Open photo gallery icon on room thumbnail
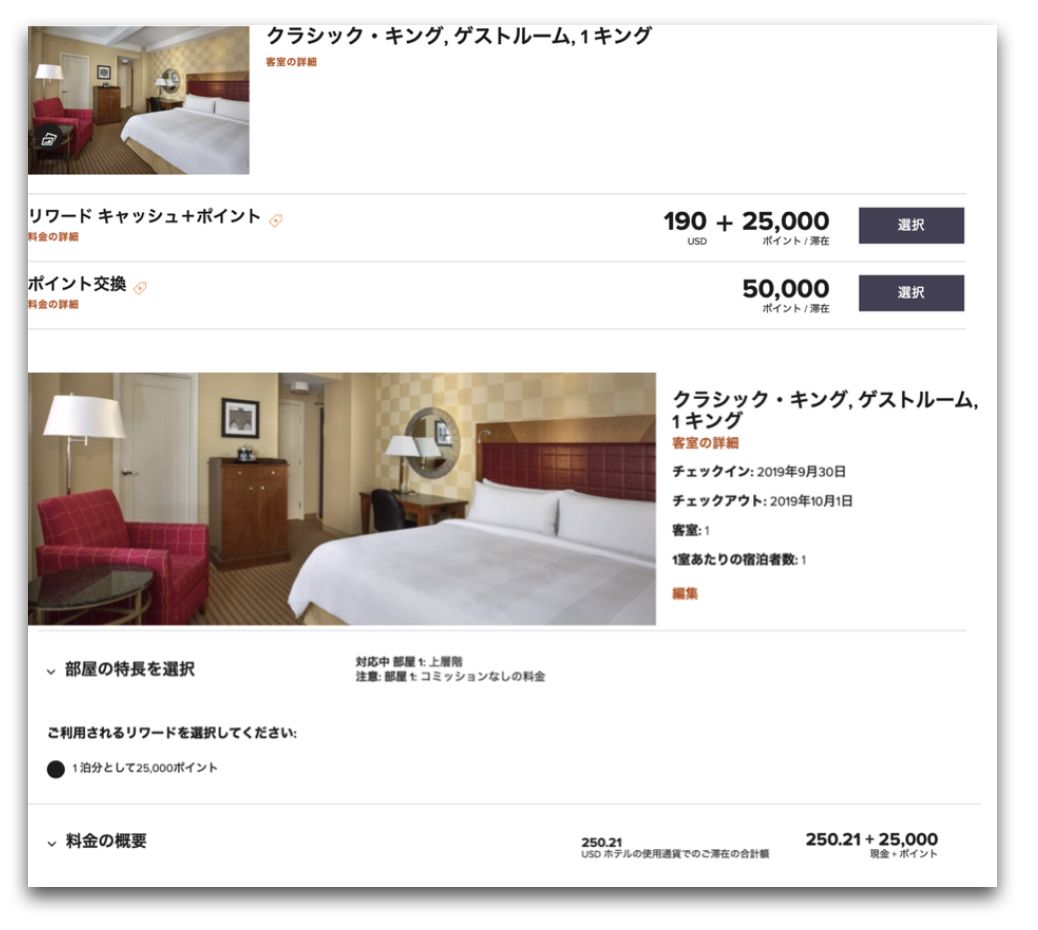Screen dimensions: 1038x930 point(50,138)
